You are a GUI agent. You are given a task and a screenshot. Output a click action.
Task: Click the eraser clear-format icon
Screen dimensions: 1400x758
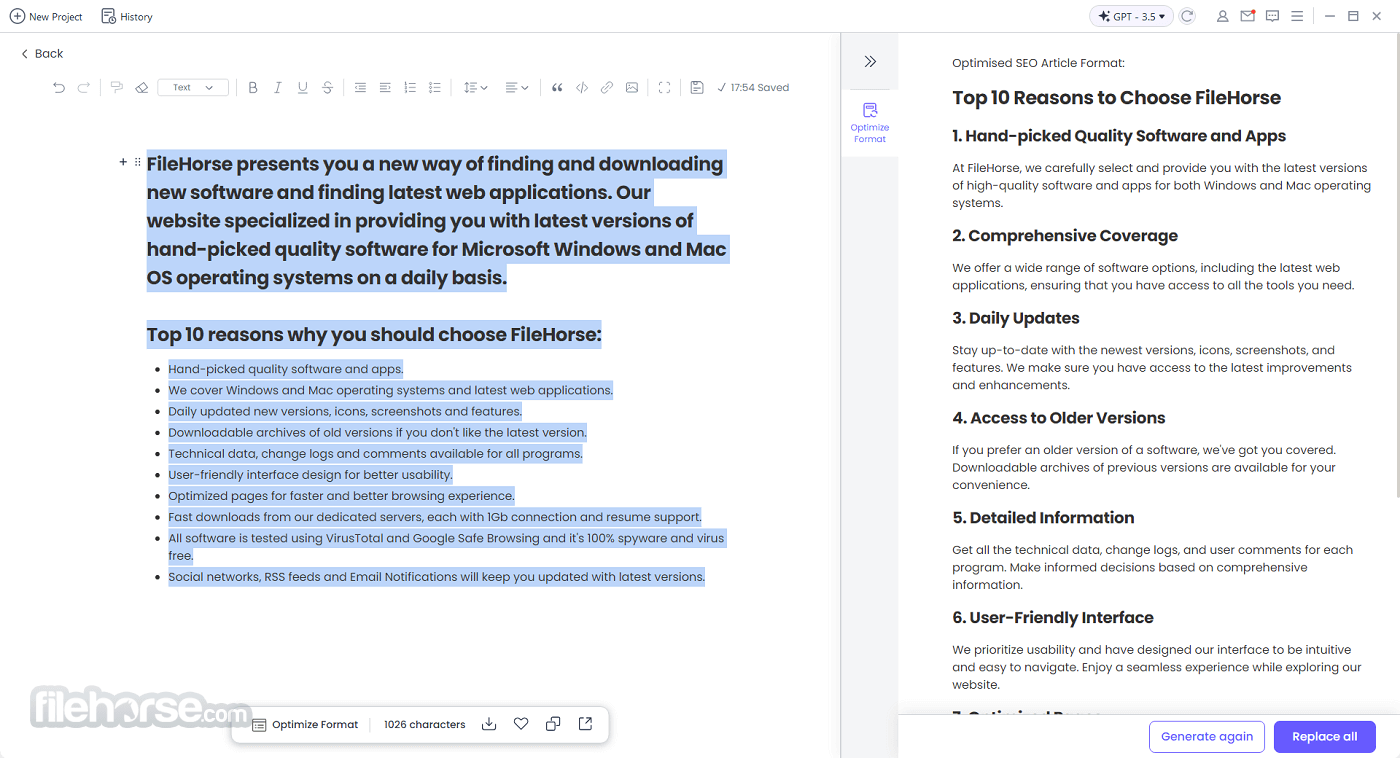(141, 88)
